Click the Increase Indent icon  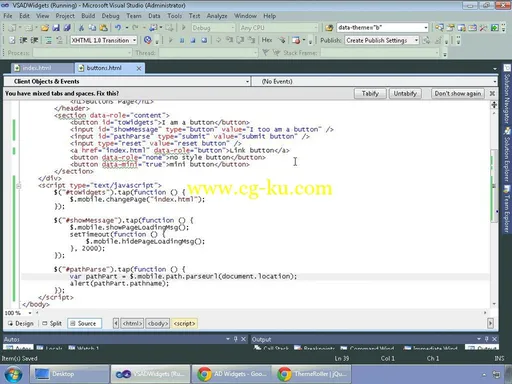[34, 40]
